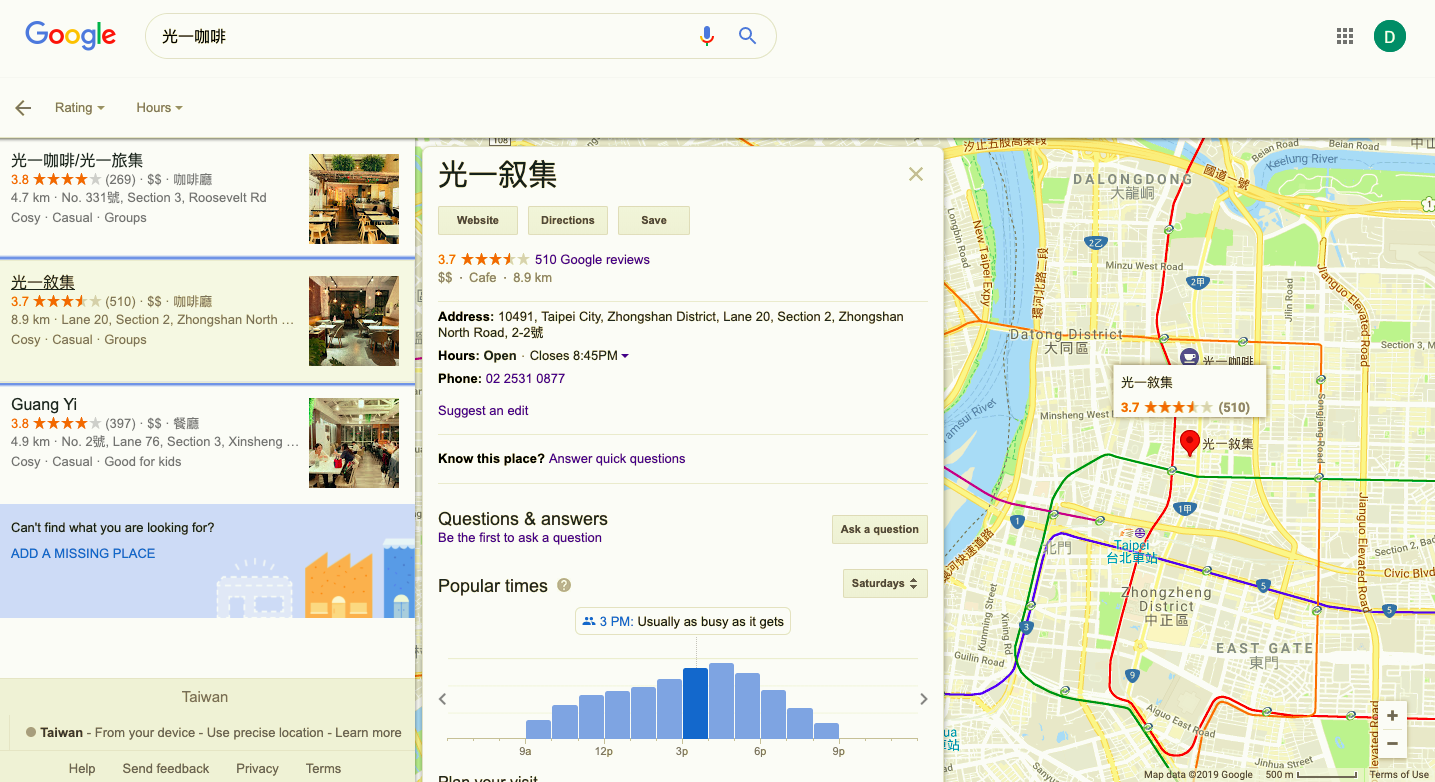Click Suggest an edit

point(483,411)
